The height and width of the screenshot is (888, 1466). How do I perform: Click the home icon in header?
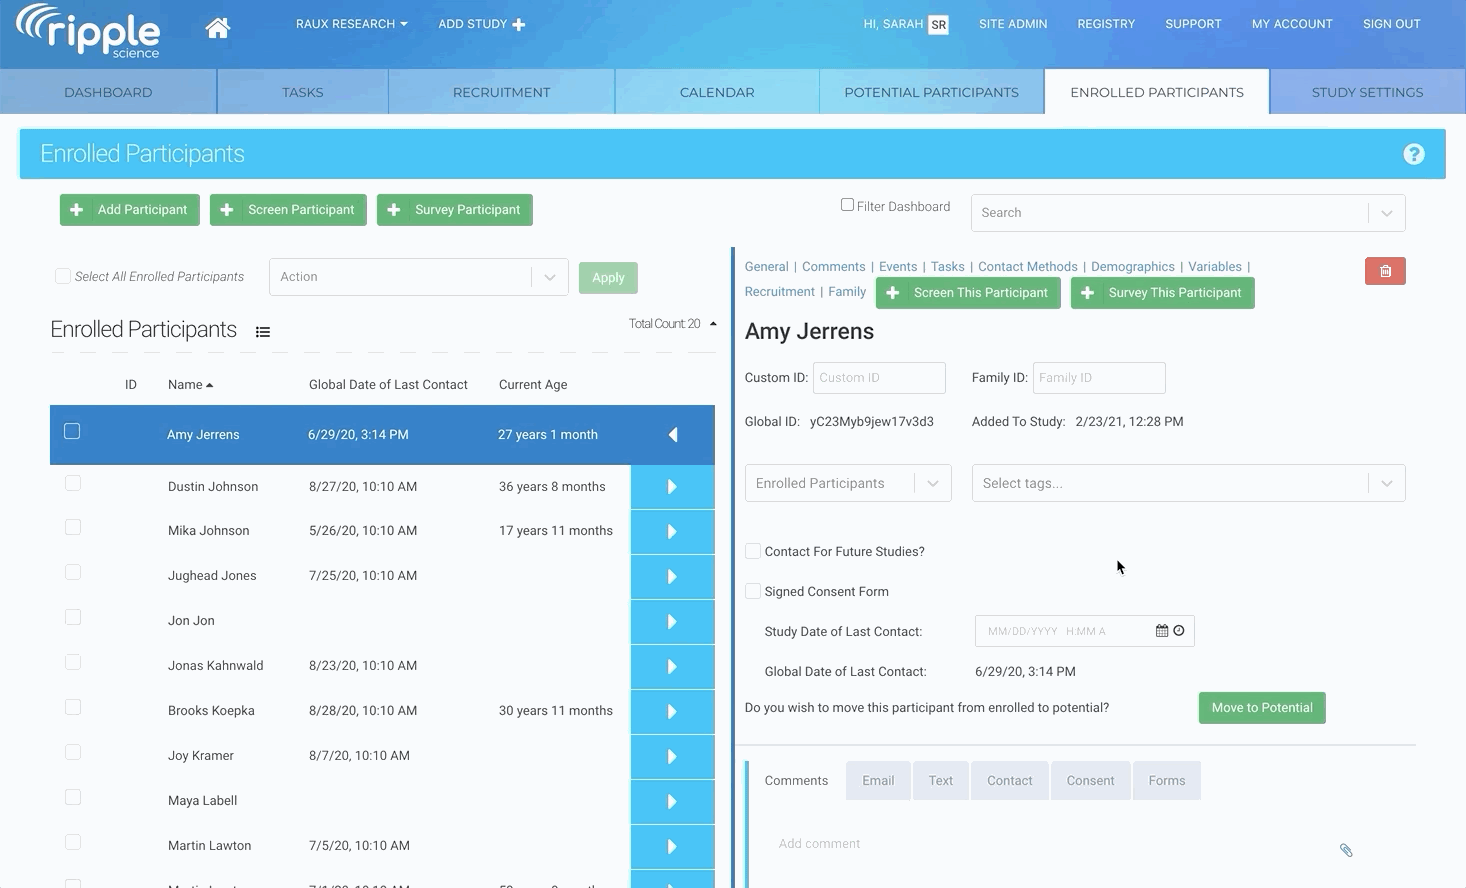217,28
